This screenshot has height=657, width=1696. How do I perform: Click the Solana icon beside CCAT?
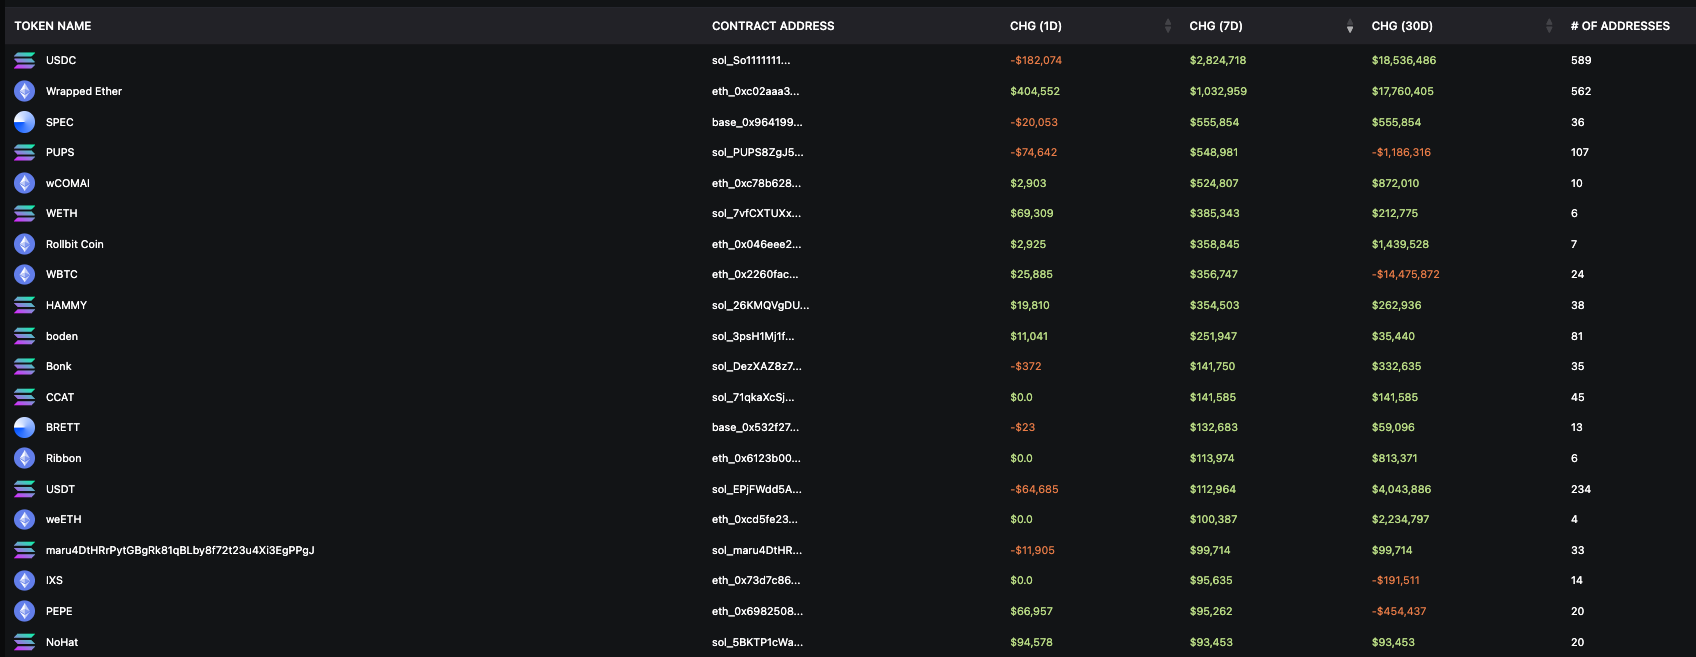tap(25, 397)
